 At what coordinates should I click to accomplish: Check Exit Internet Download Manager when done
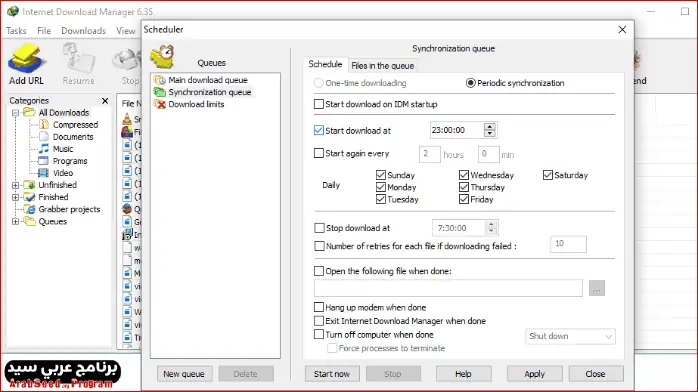[x=319, y=320]
